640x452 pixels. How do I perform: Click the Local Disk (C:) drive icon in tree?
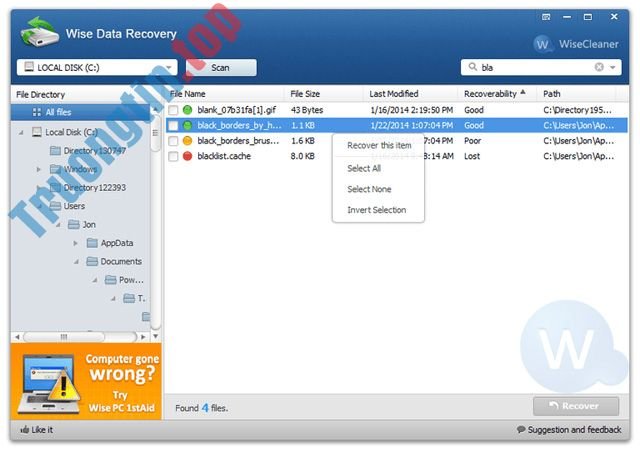tap(37, 132)
